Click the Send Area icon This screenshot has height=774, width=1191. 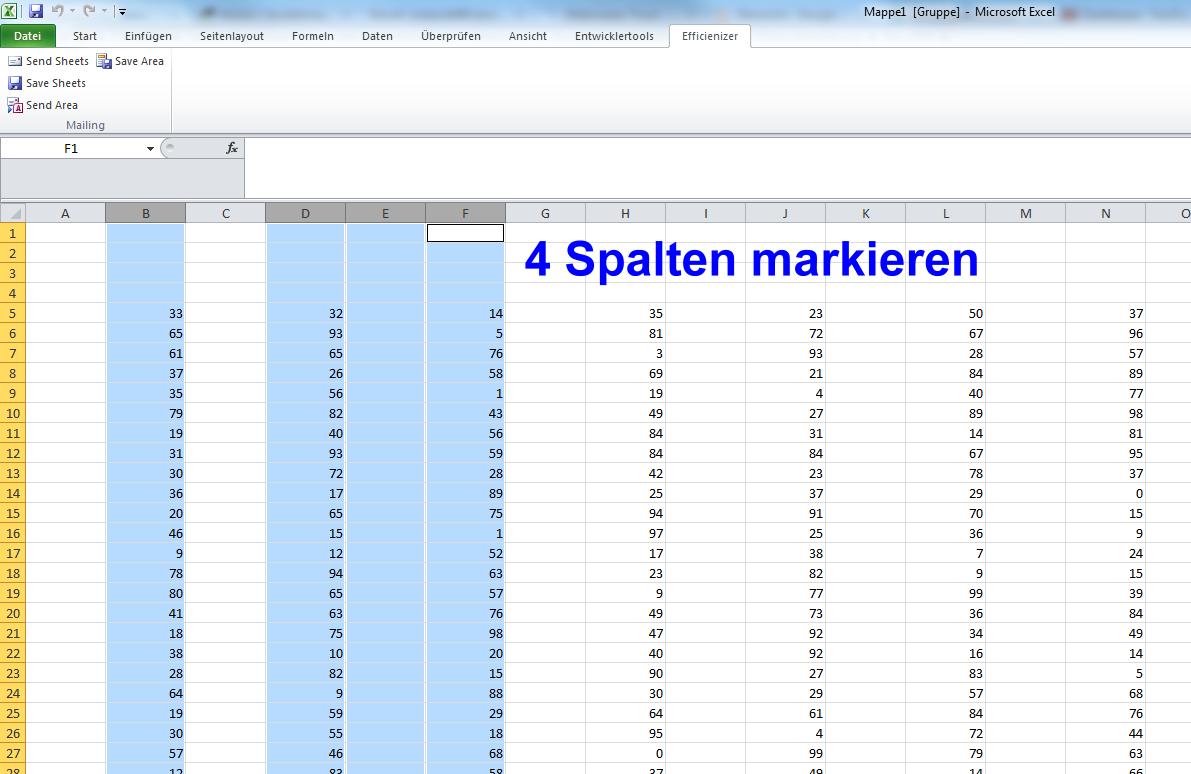14,106
